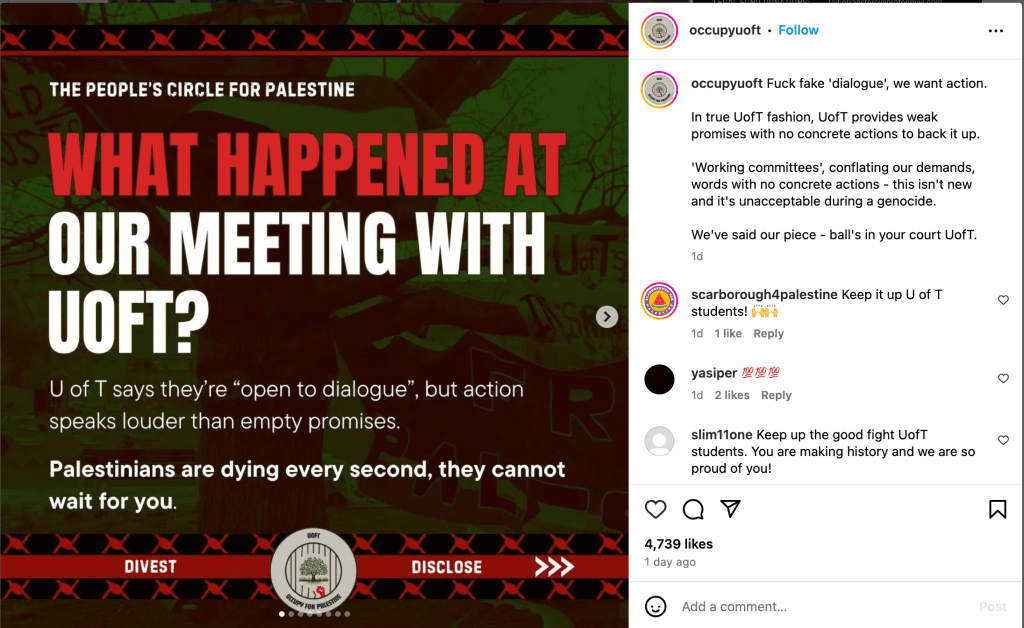Jump to second carousel dot indicator
This screenshot has width=1024, height=628.
pyautogui.click(x=291, y=614)
